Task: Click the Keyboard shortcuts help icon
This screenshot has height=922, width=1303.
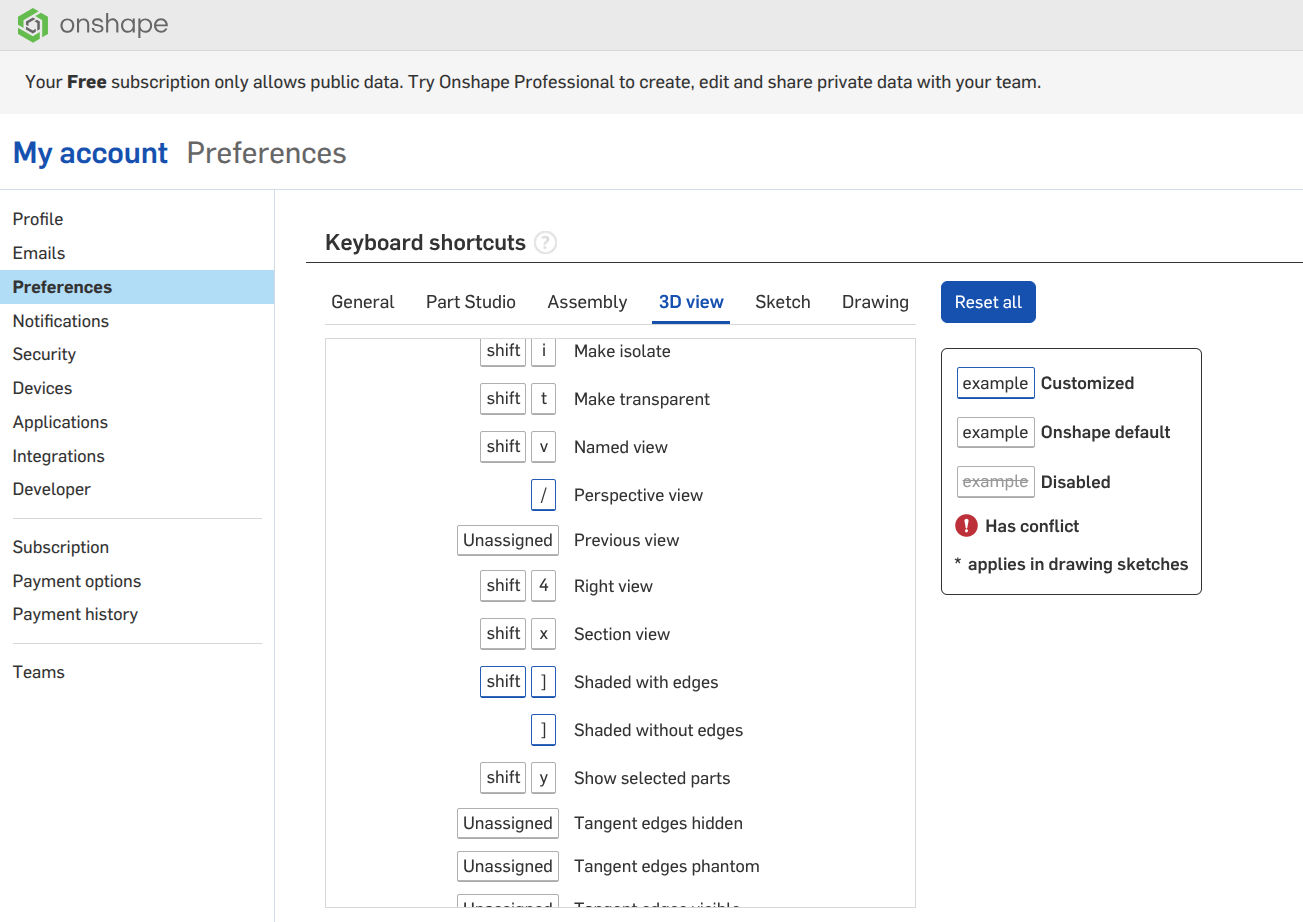Action: coord(545,243)
